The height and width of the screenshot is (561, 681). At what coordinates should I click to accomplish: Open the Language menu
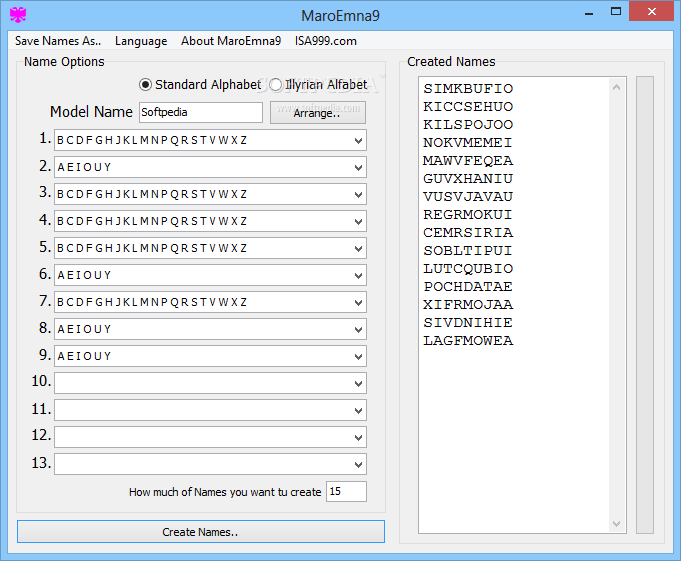[141, 41]
